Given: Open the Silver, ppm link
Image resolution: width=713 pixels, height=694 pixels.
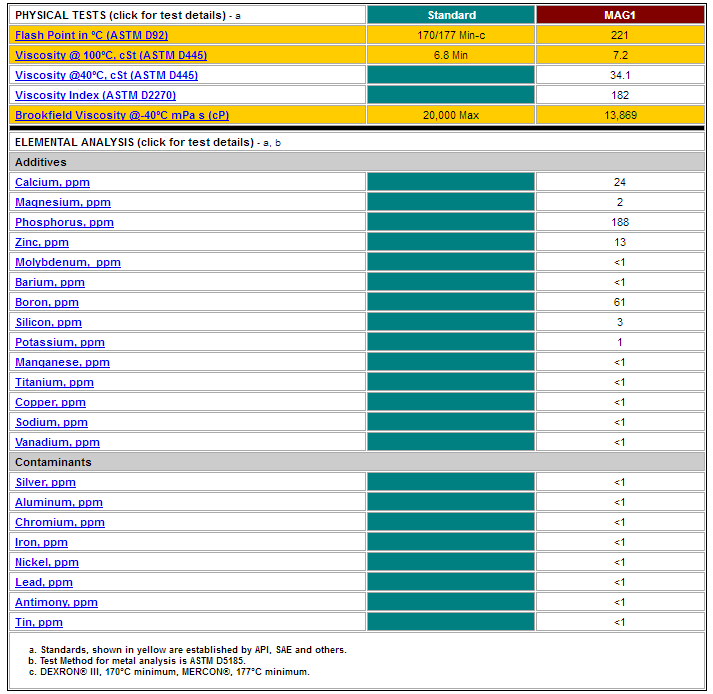Looking at the screenshot, I should (x=45, y=482).
